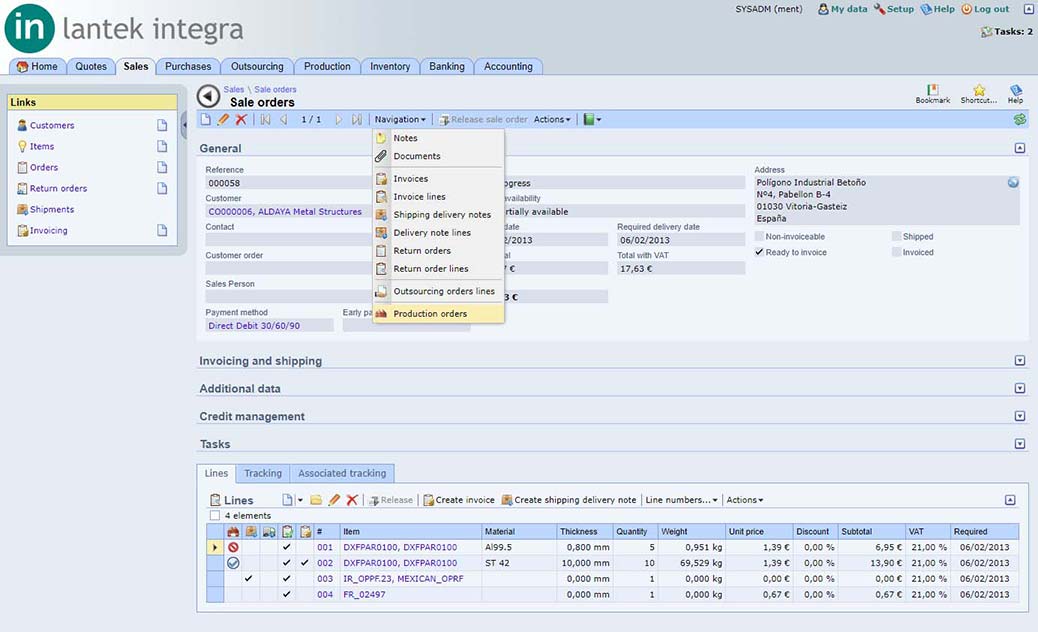Go to the next record
Image resolution: width=1038 pixels, height=632 pixels.
point(339,119)
